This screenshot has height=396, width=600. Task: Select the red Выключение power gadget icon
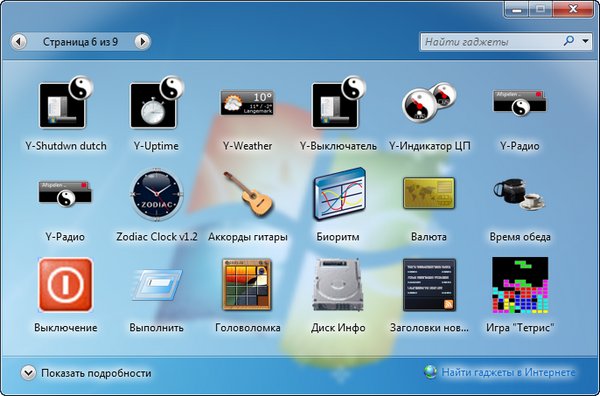tap(65, 285)
